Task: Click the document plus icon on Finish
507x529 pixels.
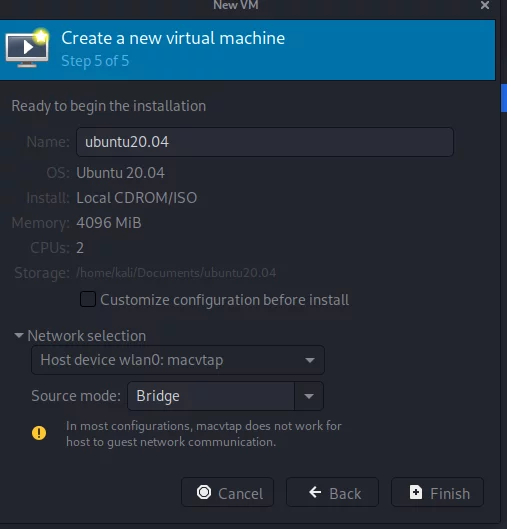Action: click(x=416, y=492)
